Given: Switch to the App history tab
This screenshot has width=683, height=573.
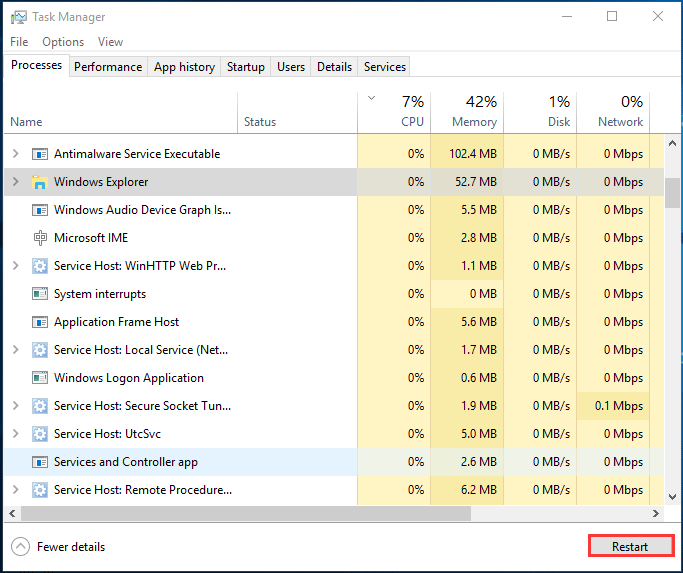Looking at the screenshot, I should click(184, 67).
